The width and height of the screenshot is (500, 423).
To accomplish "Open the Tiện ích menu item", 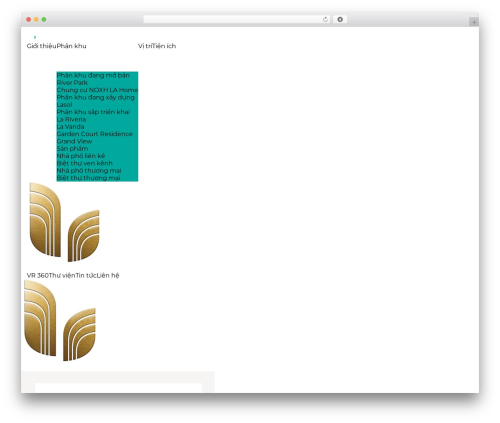I will 164,46.
